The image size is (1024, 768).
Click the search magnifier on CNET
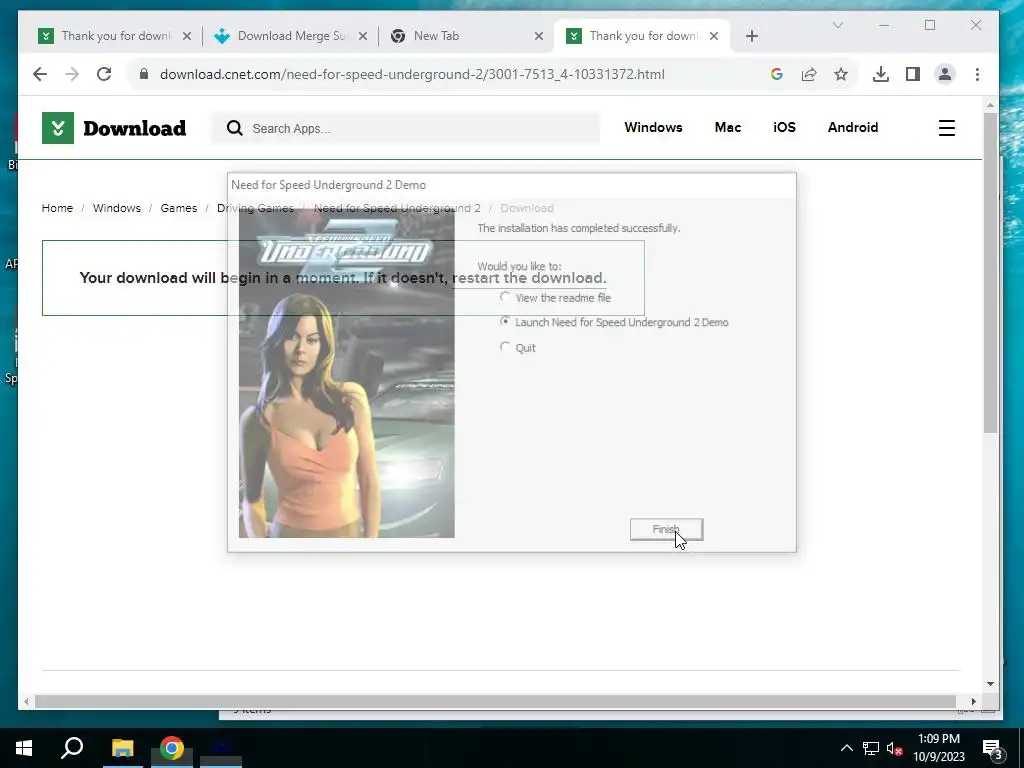click(x=234, y=128)
